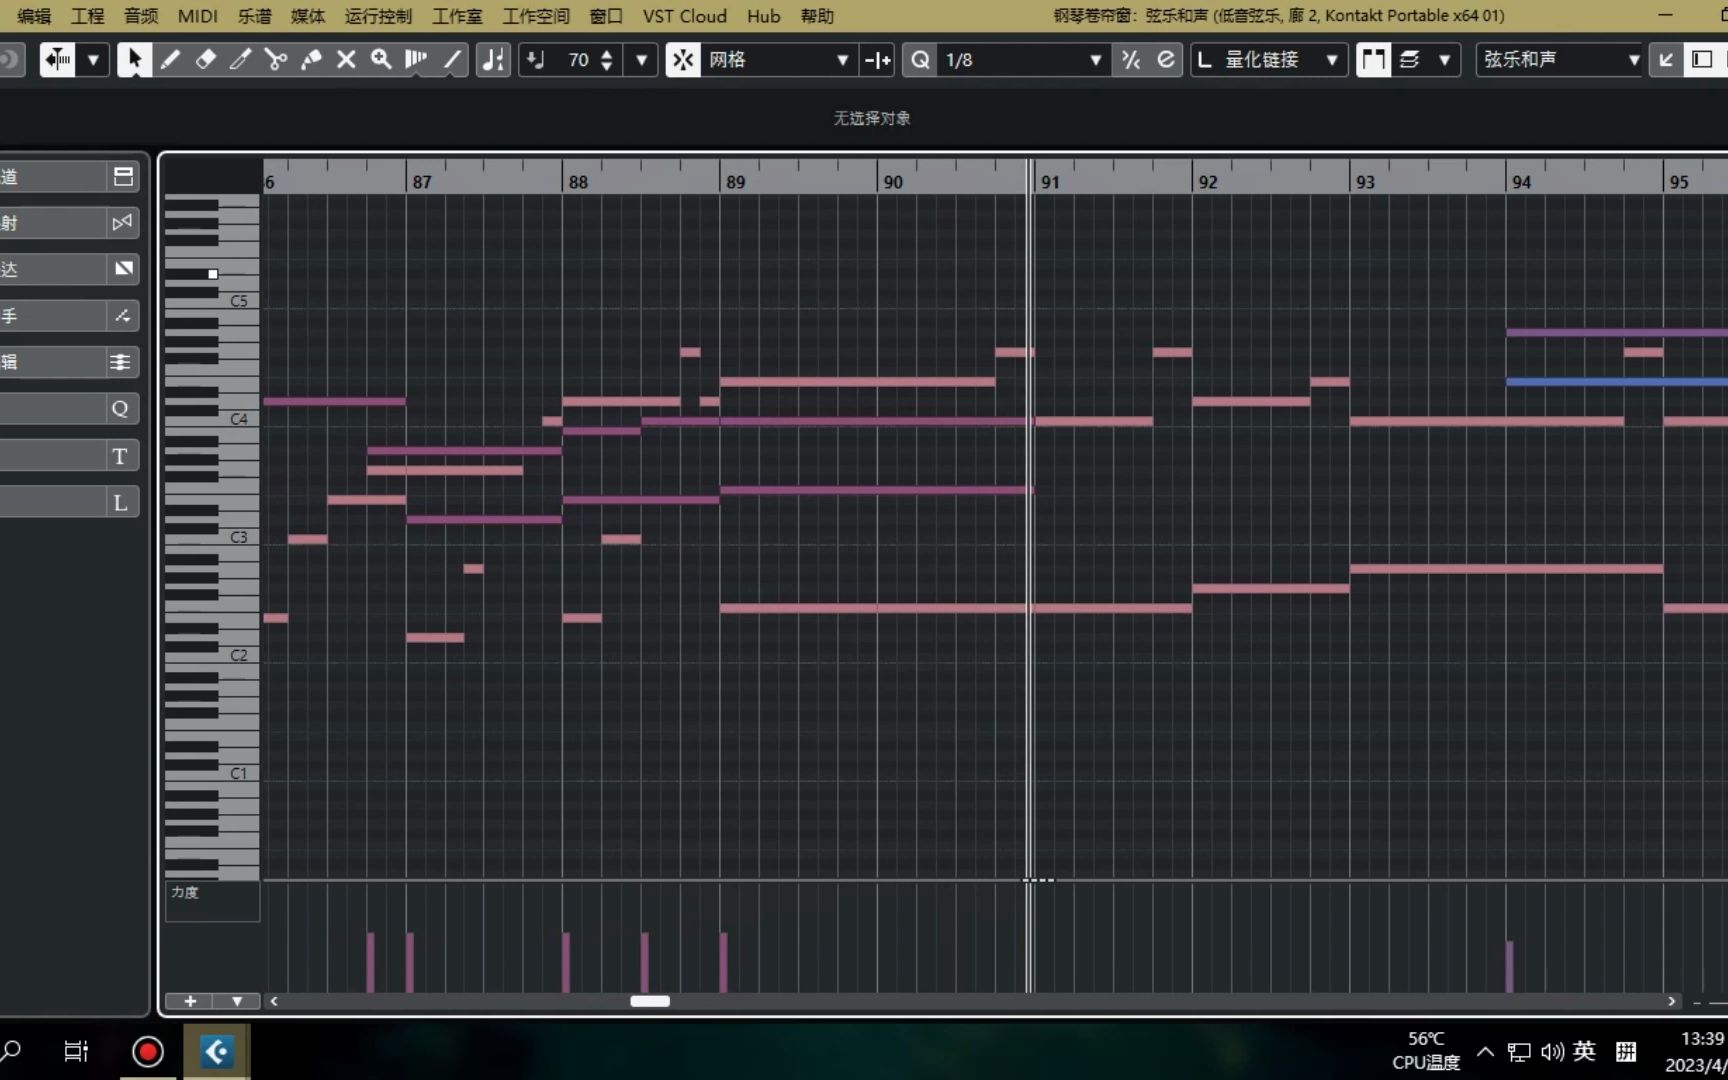The width and height of the screenshot is (1728, 1080).
Task: Open the 工作空间 menu
Action: 536,16
